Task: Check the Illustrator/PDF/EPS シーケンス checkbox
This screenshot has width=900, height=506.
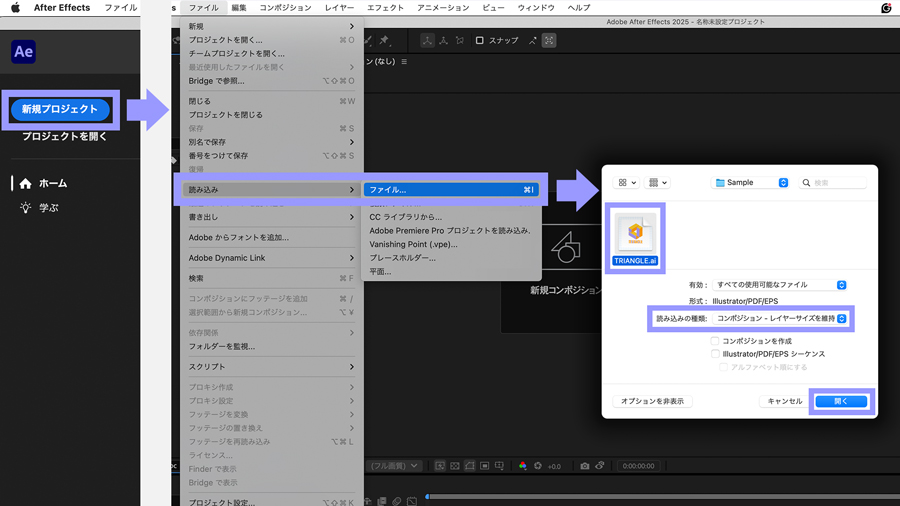Action: [x=715, y=354]
